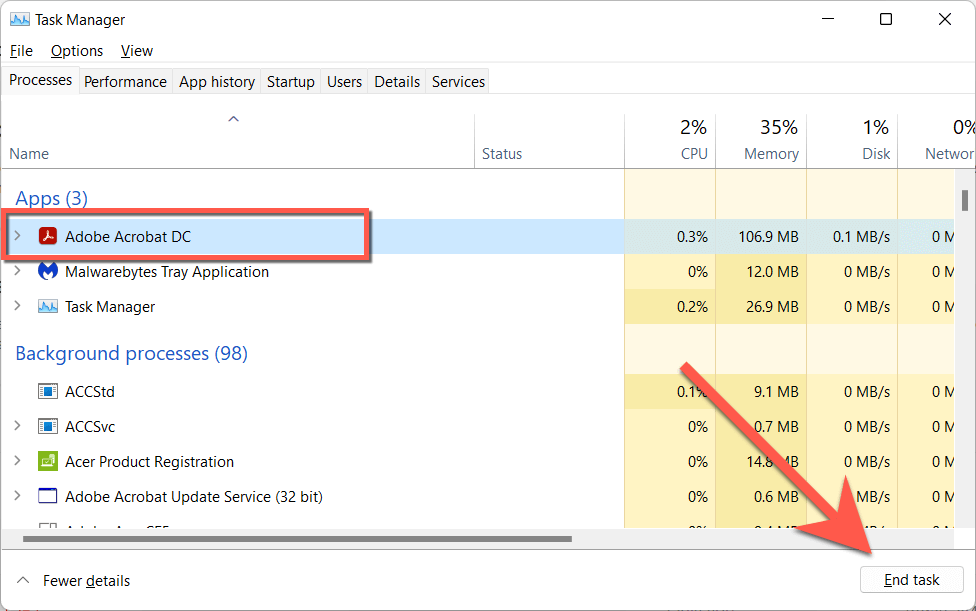Select Adobe Acrobat Update Service (32 bit)
976x611 pixels.
[x=194, y=497]
